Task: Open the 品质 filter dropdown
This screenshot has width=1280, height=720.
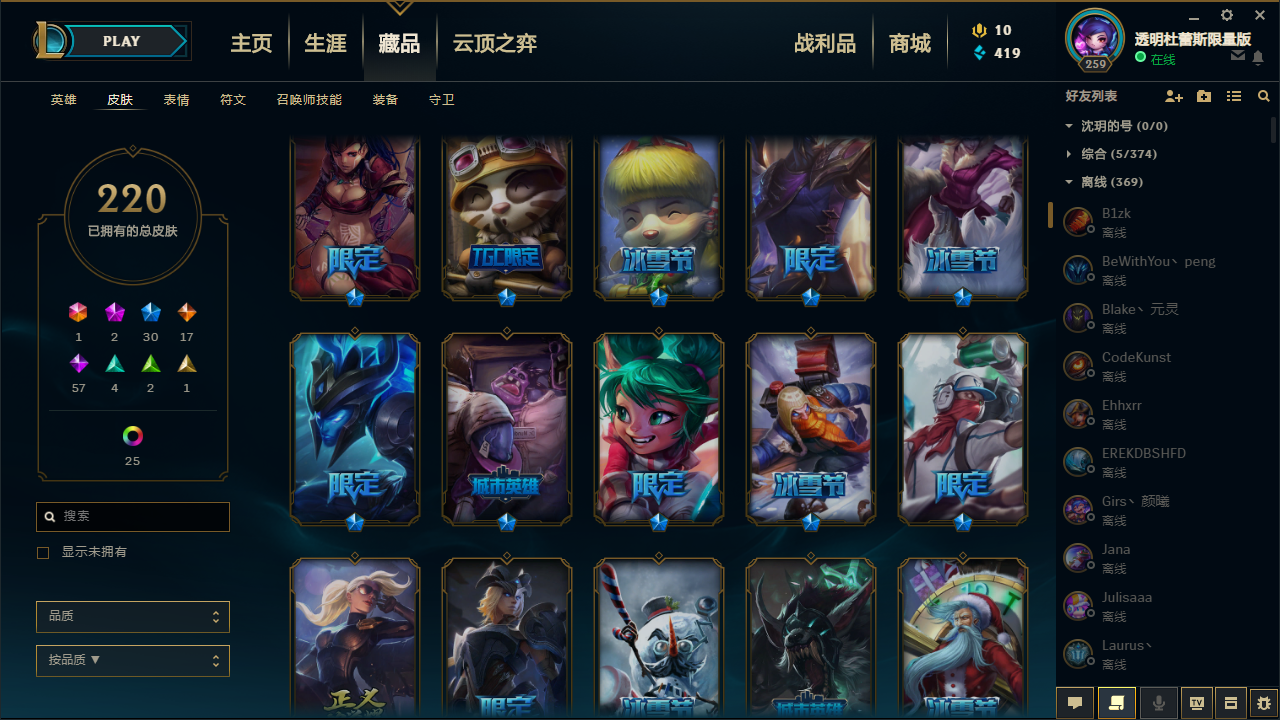Action: coord(133,617)
